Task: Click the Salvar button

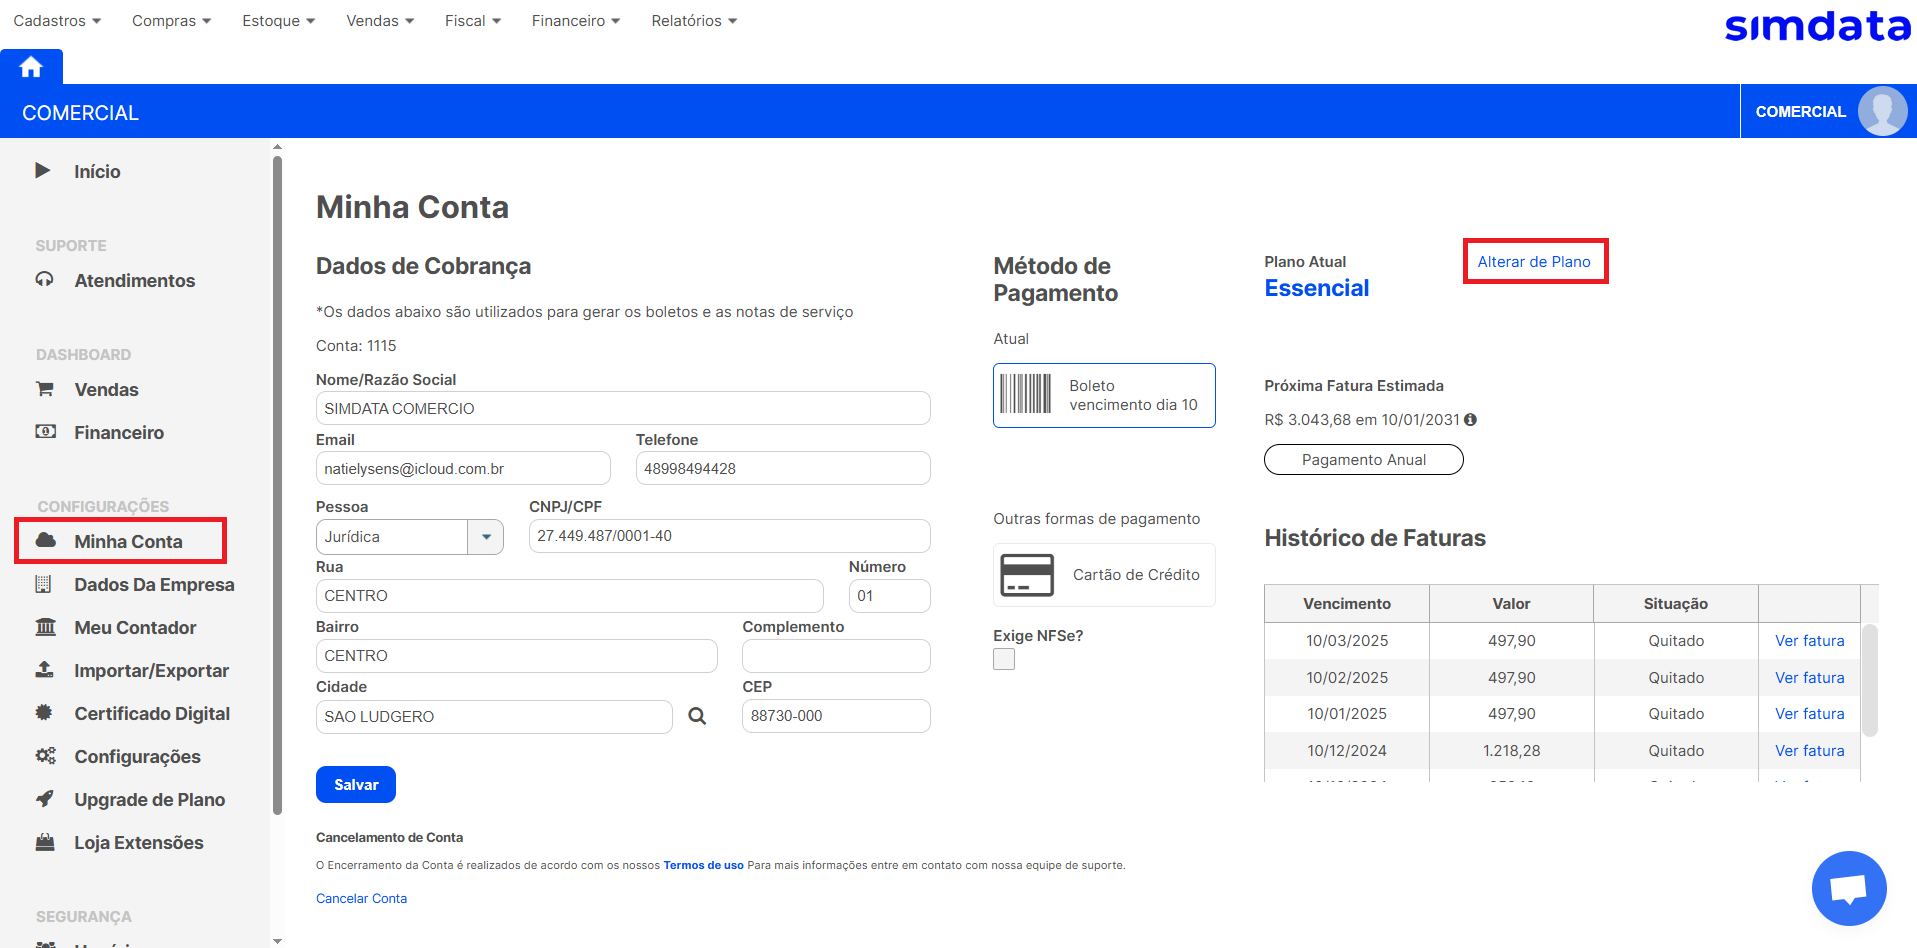Action: coord(356,785)
